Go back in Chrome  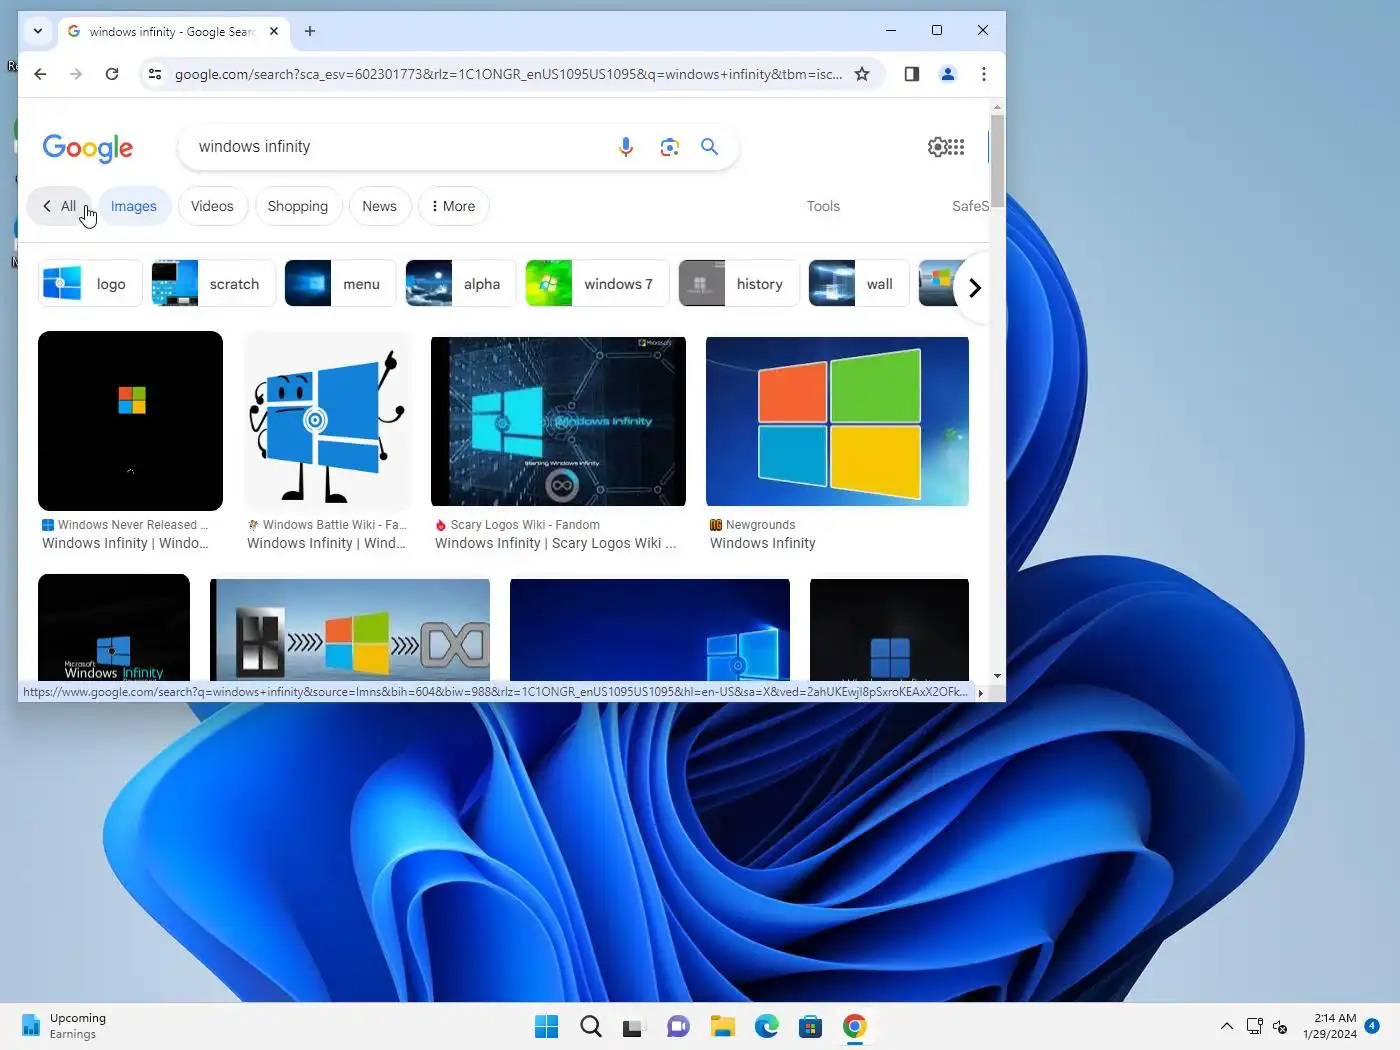(x=40, y=74)
